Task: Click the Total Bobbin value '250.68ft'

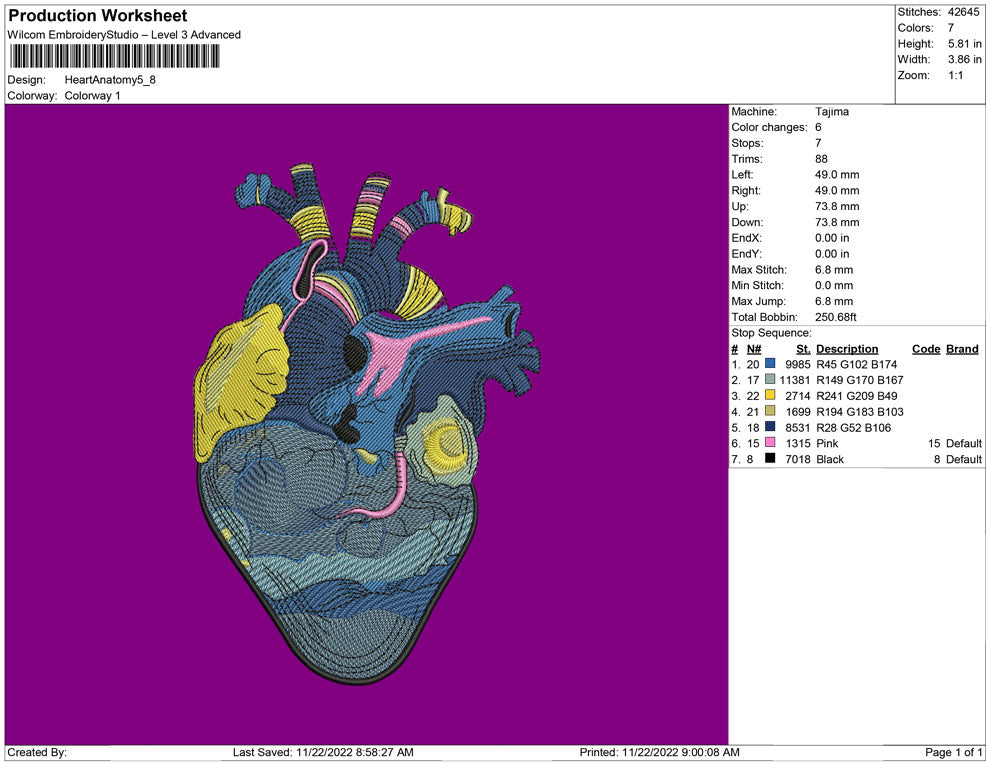Action: point(835,317)
